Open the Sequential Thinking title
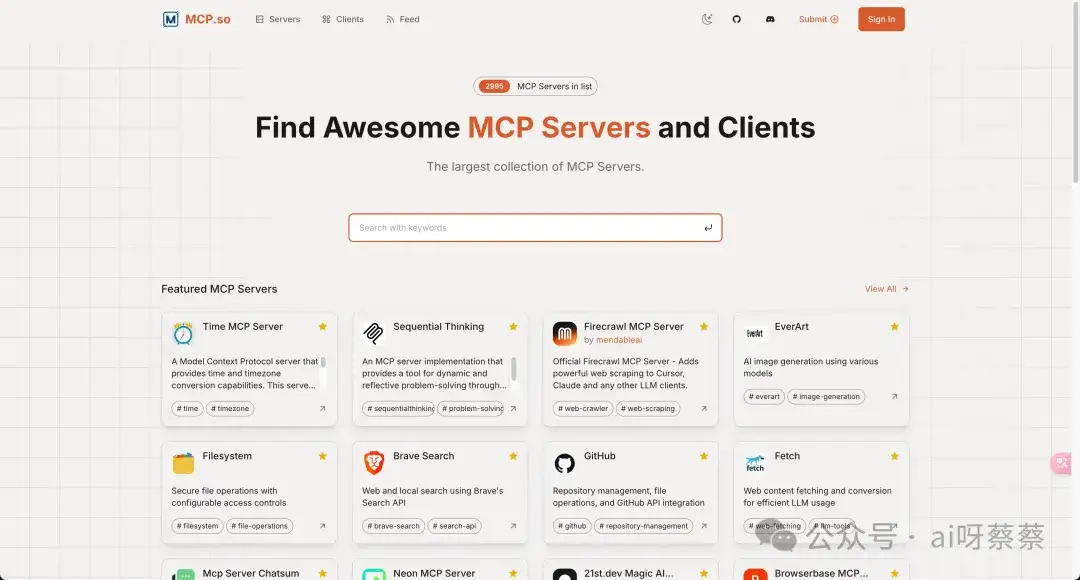 439,327
